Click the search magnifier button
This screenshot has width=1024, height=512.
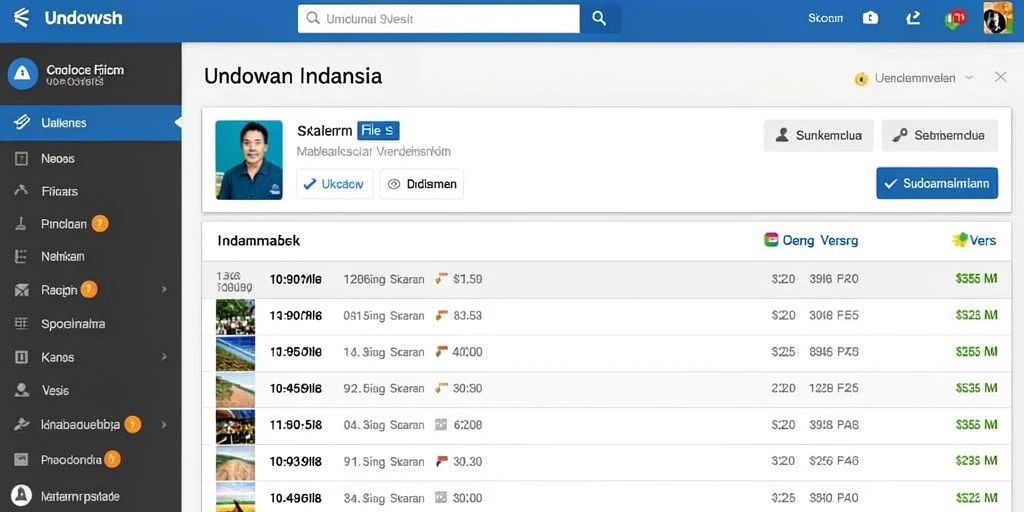(599, 18)
